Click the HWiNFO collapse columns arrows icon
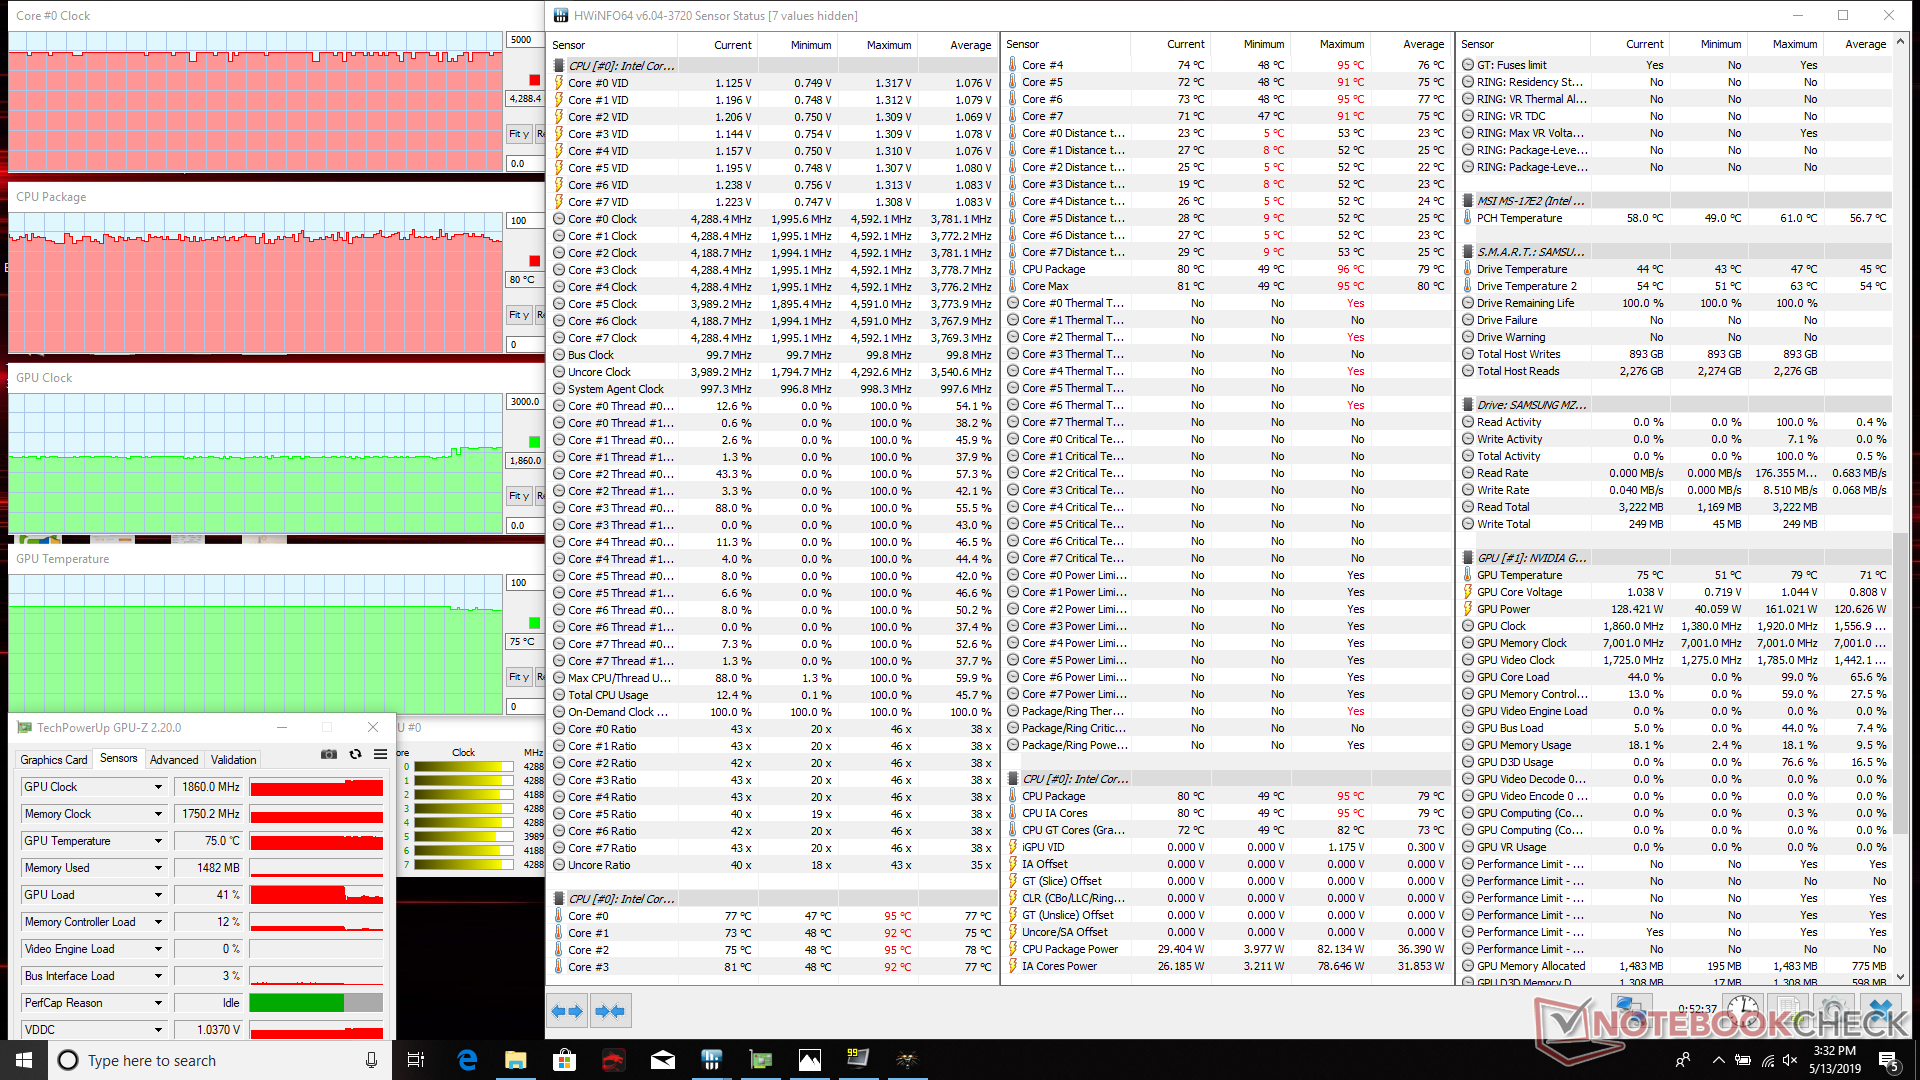This screenshot has width=1920, height=1080. pos(610,1011)
